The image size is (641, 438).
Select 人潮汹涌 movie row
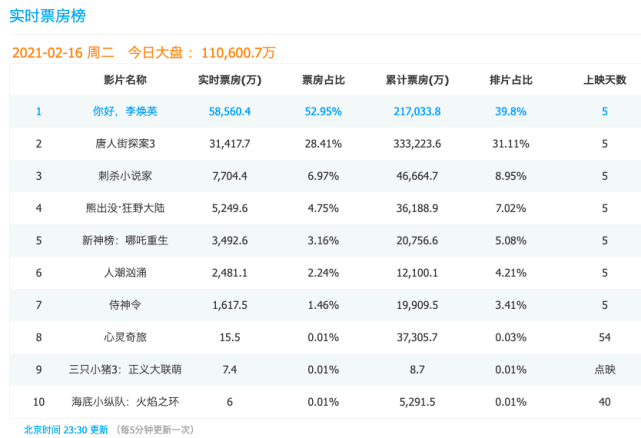tap(125, 273)
